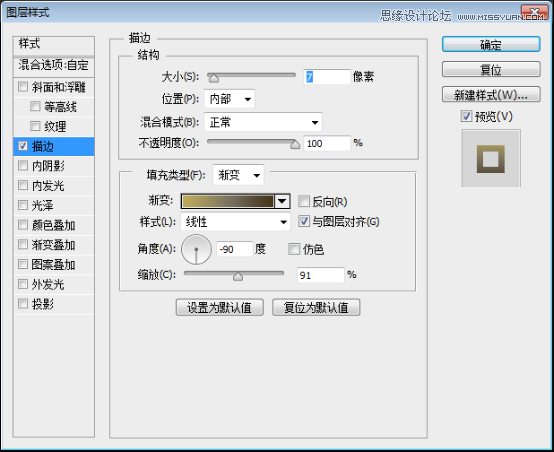
Task: Uncheck the 描边 style checkbox
Action: 23,146
